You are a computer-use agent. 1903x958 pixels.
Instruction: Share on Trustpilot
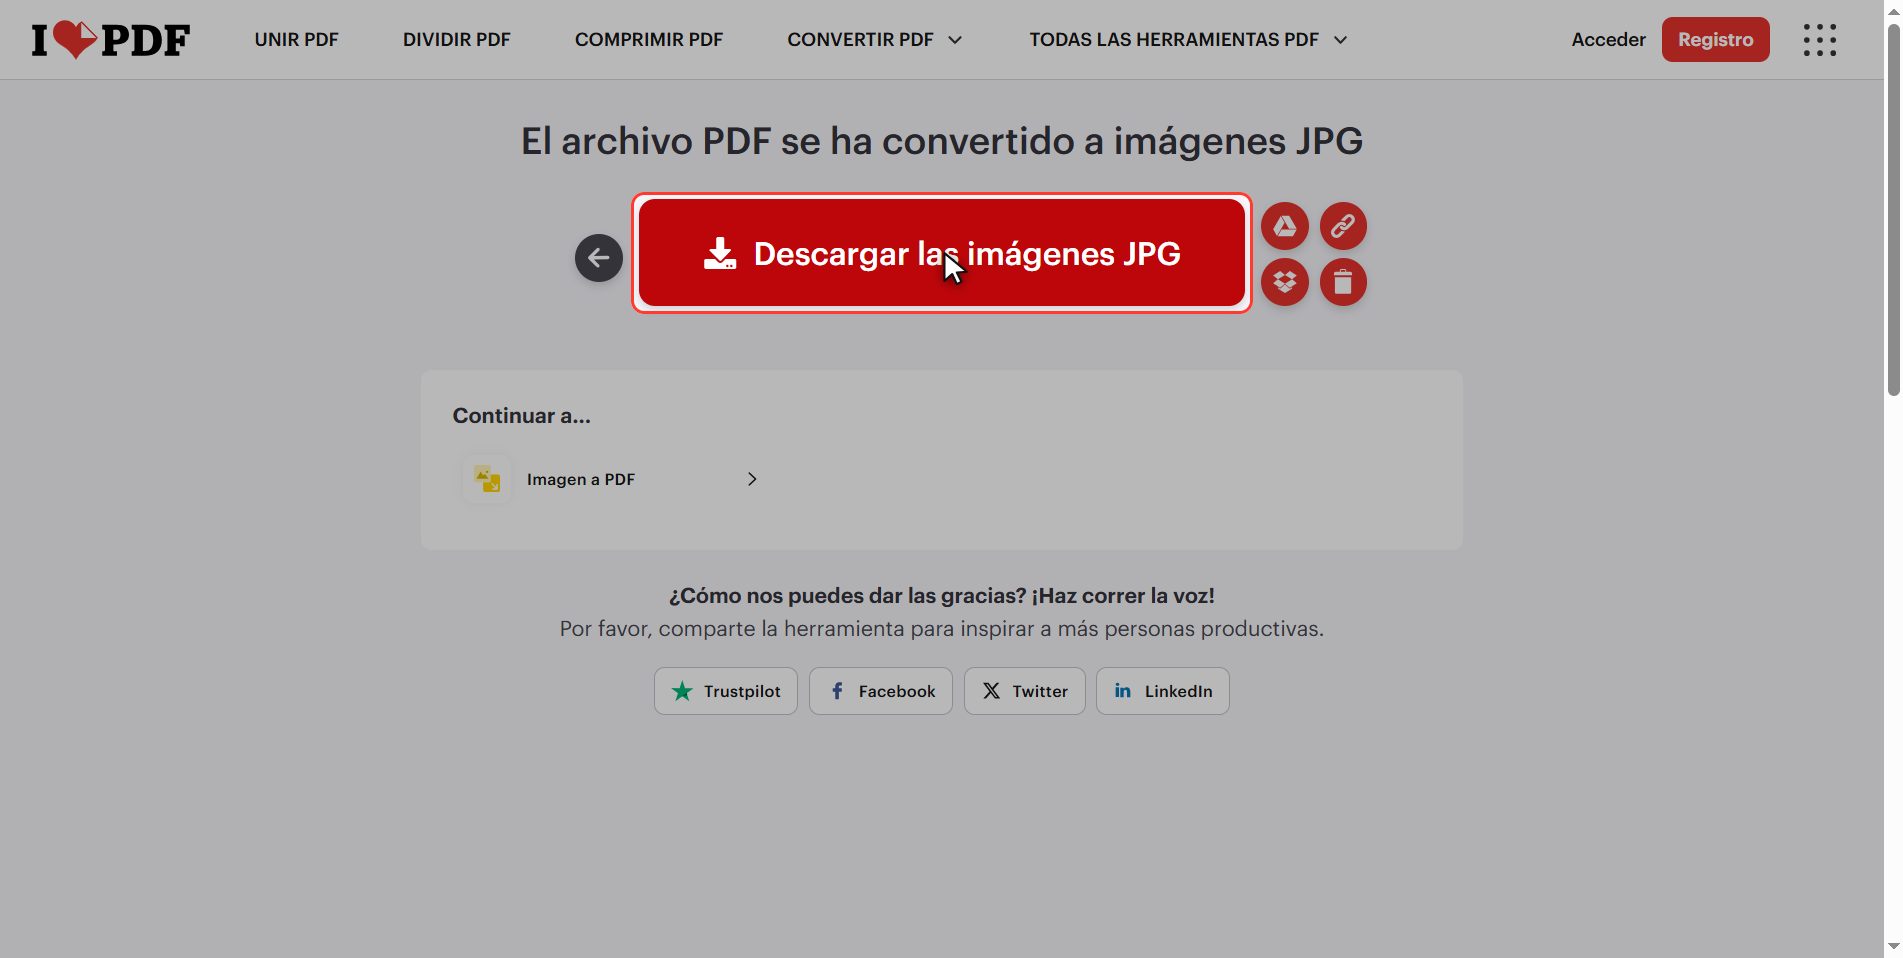(x=726, y=691)
